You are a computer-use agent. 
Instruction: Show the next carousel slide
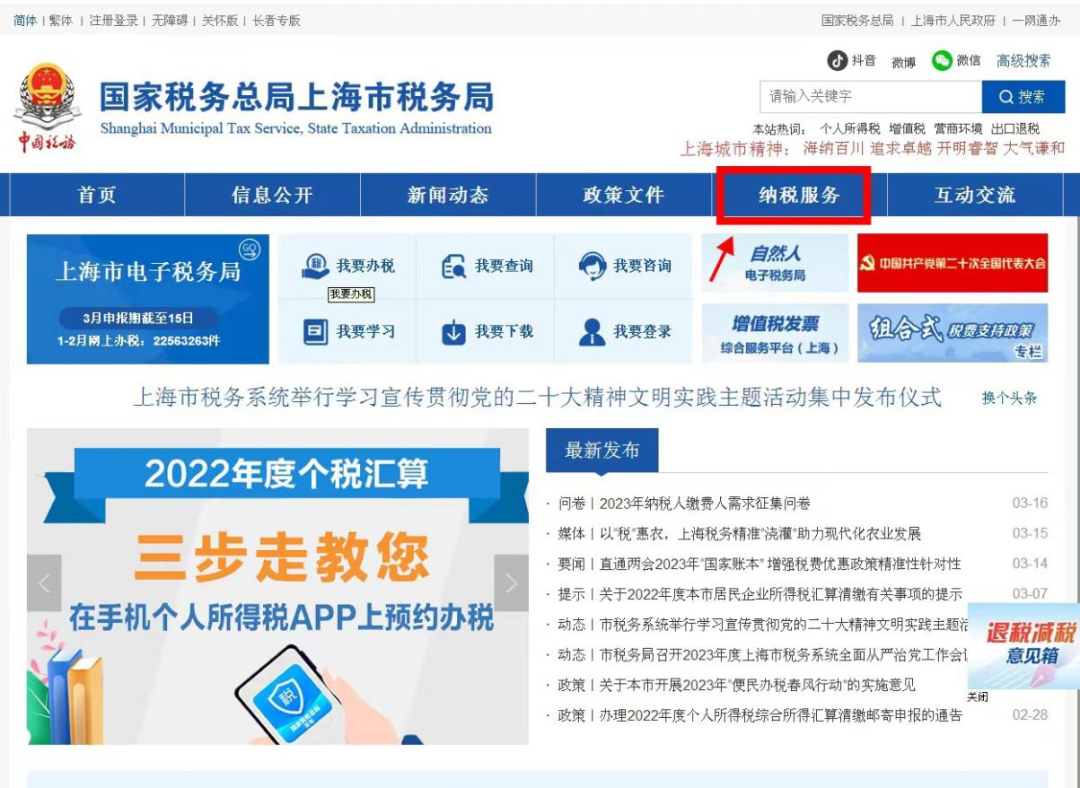point(511,583)
